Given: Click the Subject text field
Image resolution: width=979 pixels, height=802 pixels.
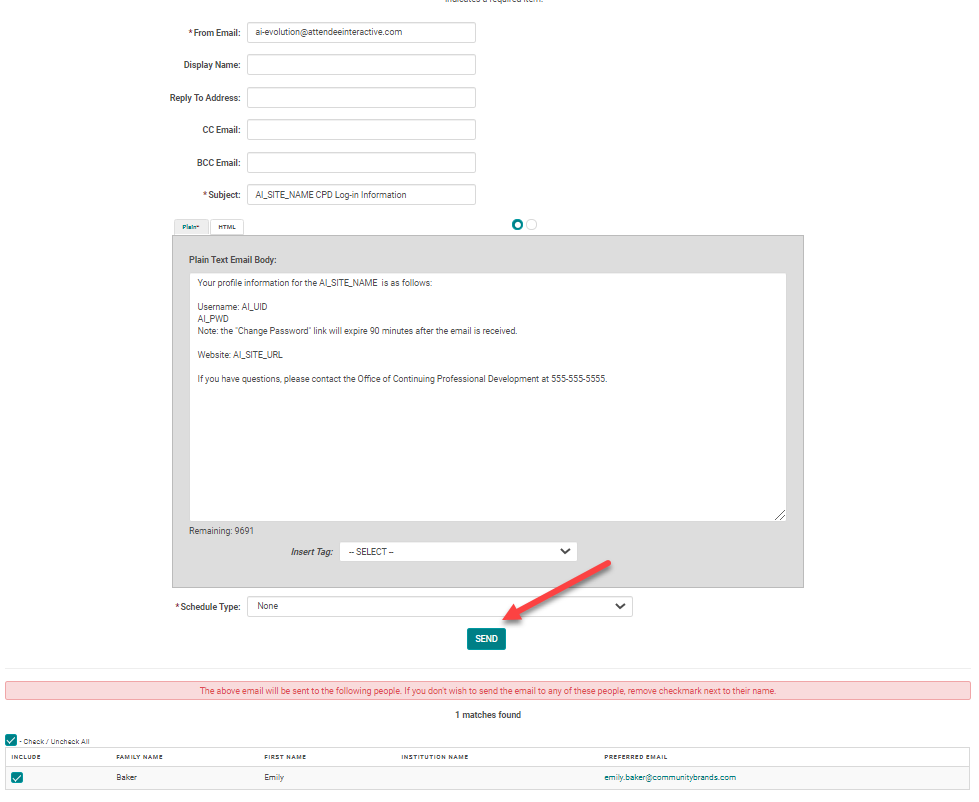Looking at the screenshot, I should (x=361, y=195).
